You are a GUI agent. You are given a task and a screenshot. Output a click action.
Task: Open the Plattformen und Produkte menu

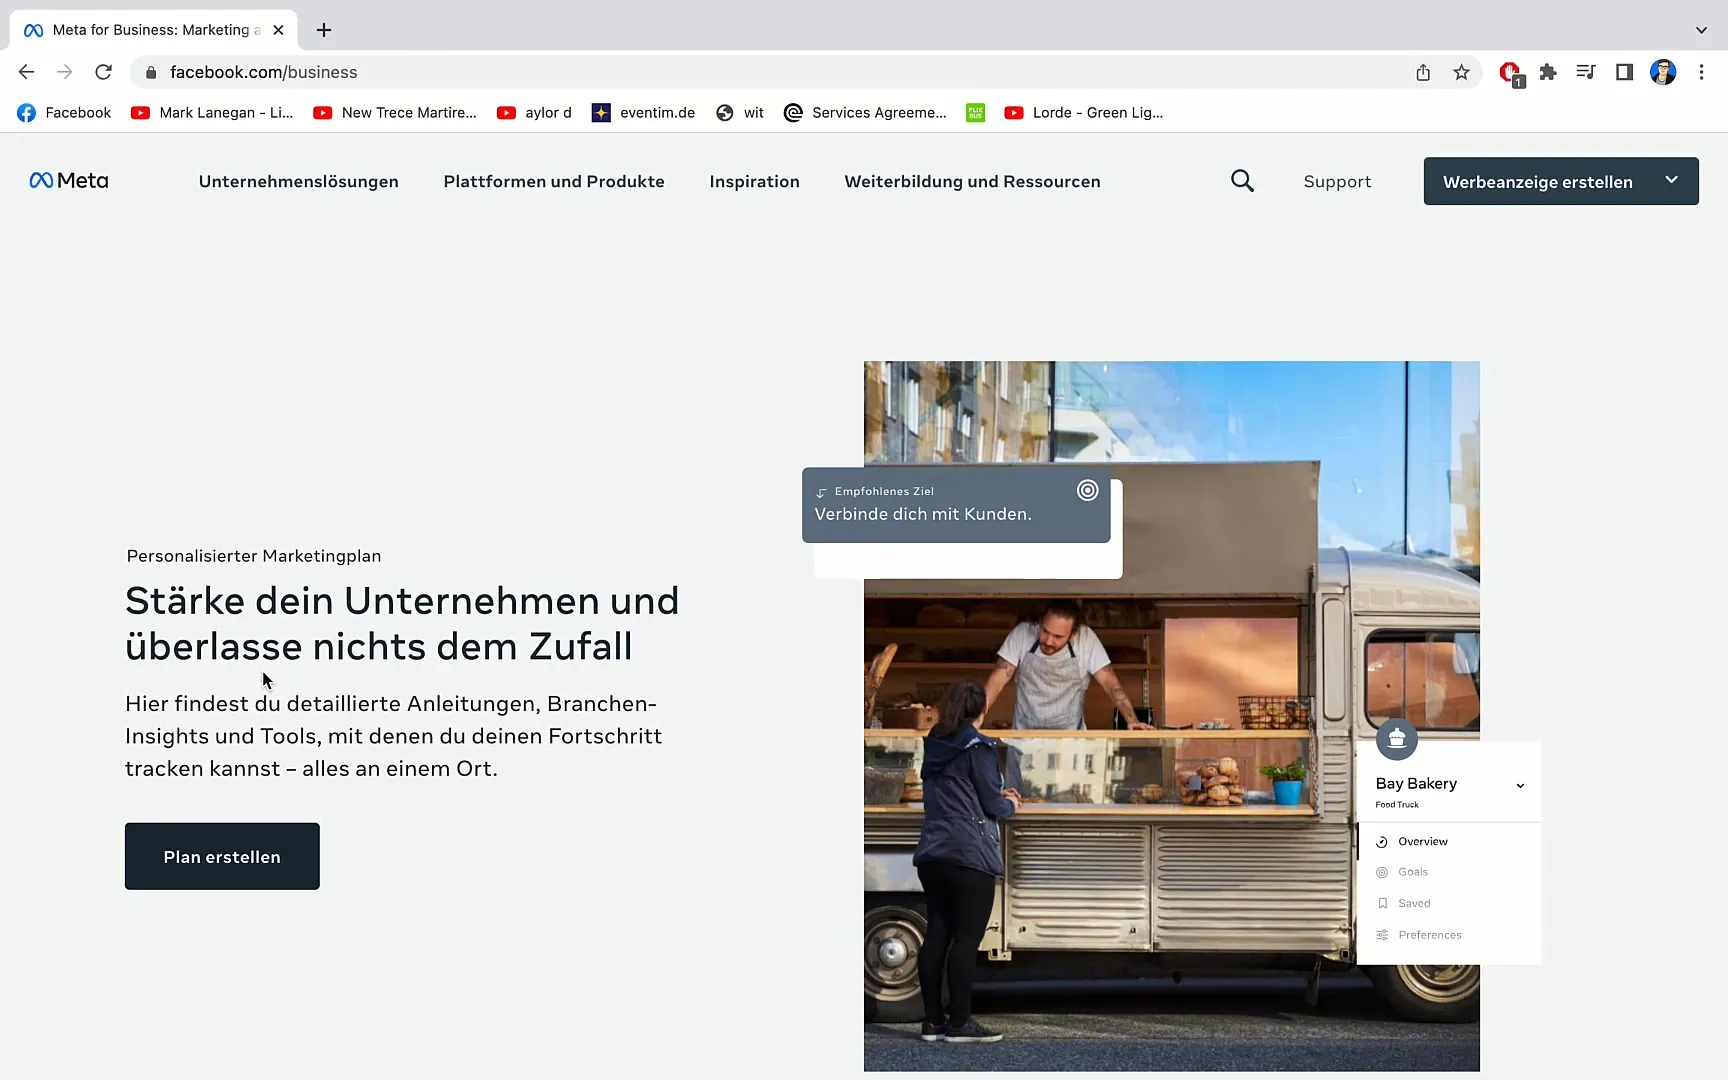554,181
